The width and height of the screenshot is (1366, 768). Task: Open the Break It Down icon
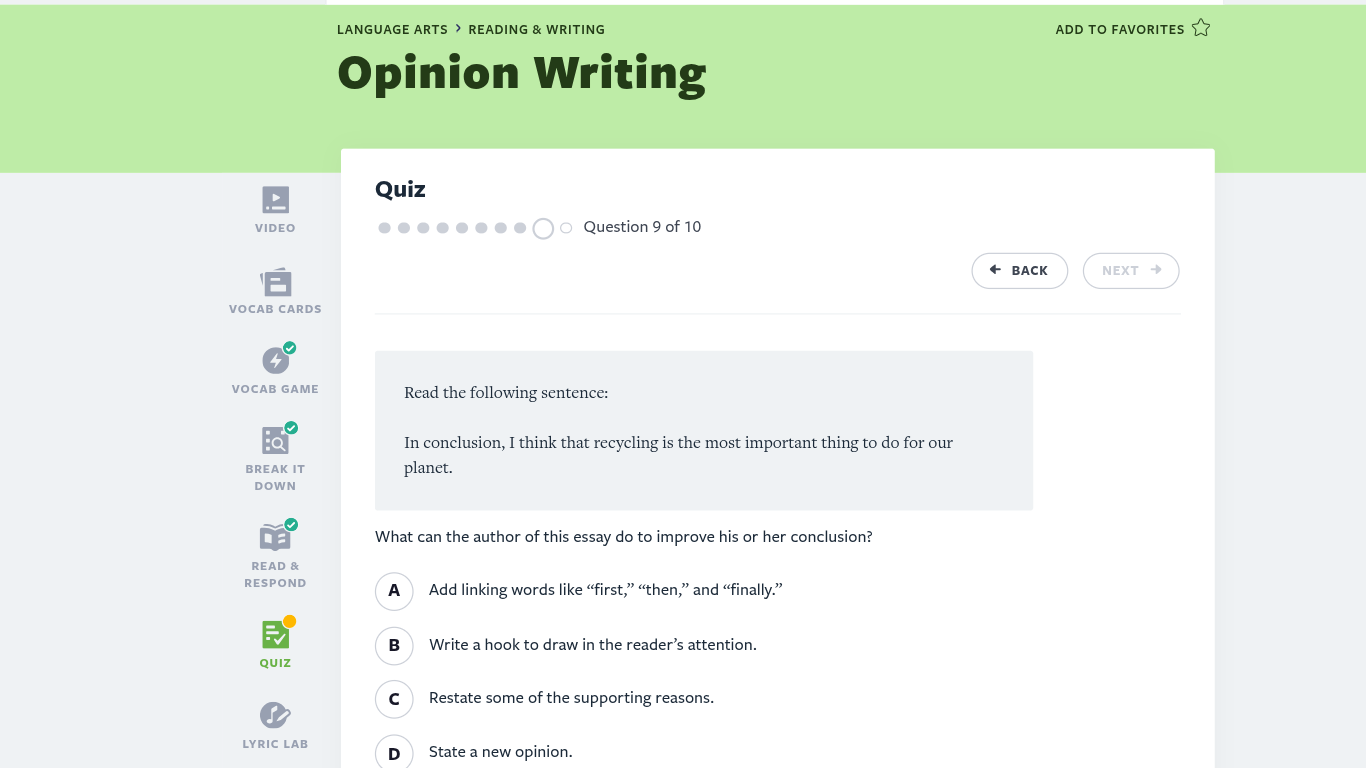pos(275,440)
